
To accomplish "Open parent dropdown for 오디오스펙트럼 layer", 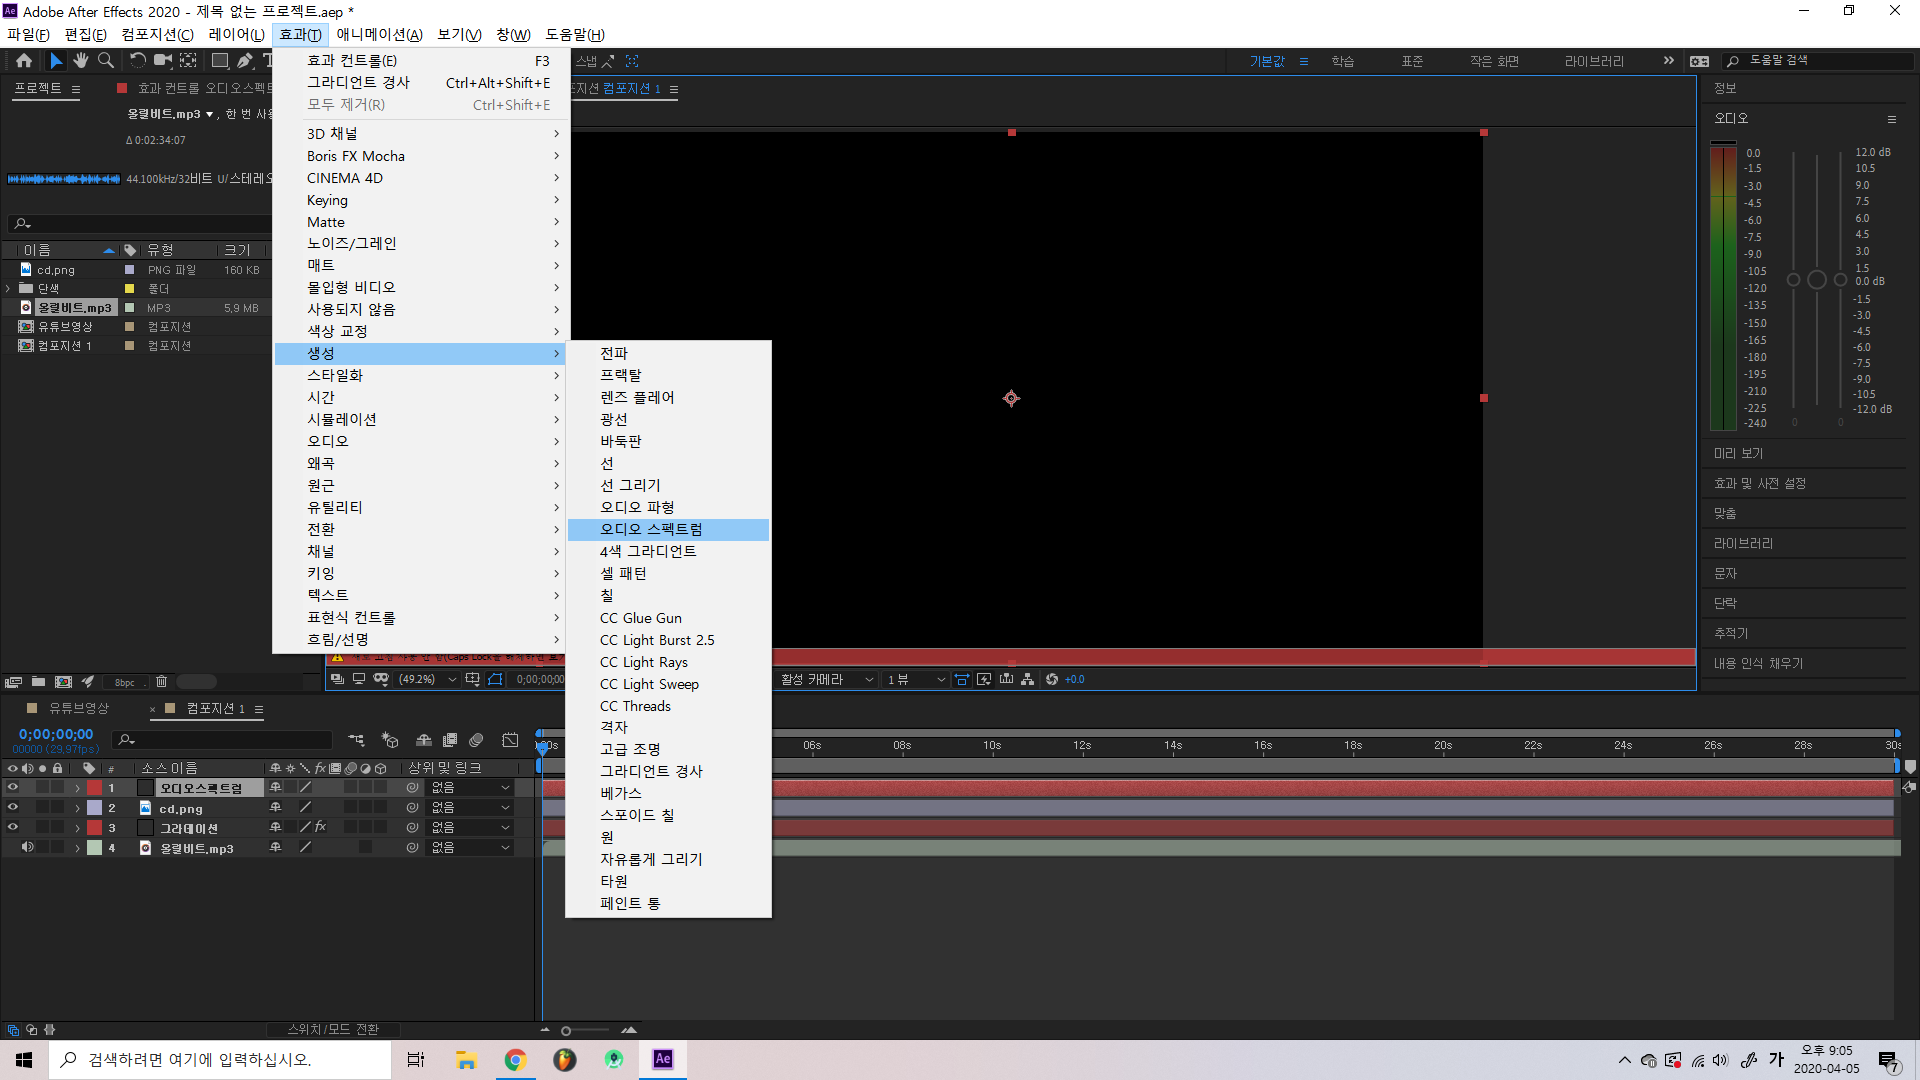I will tap(470, 788).
